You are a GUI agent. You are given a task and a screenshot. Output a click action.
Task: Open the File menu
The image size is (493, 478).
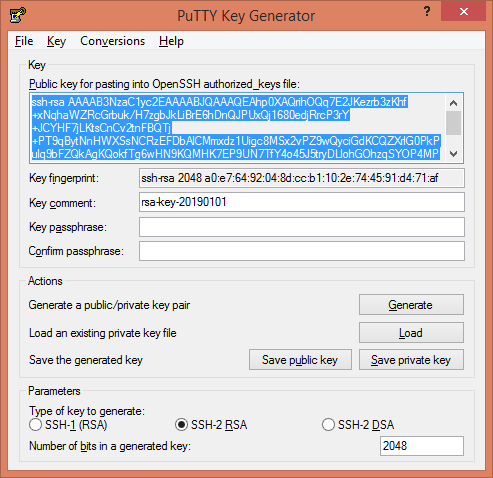click(24, 41)
